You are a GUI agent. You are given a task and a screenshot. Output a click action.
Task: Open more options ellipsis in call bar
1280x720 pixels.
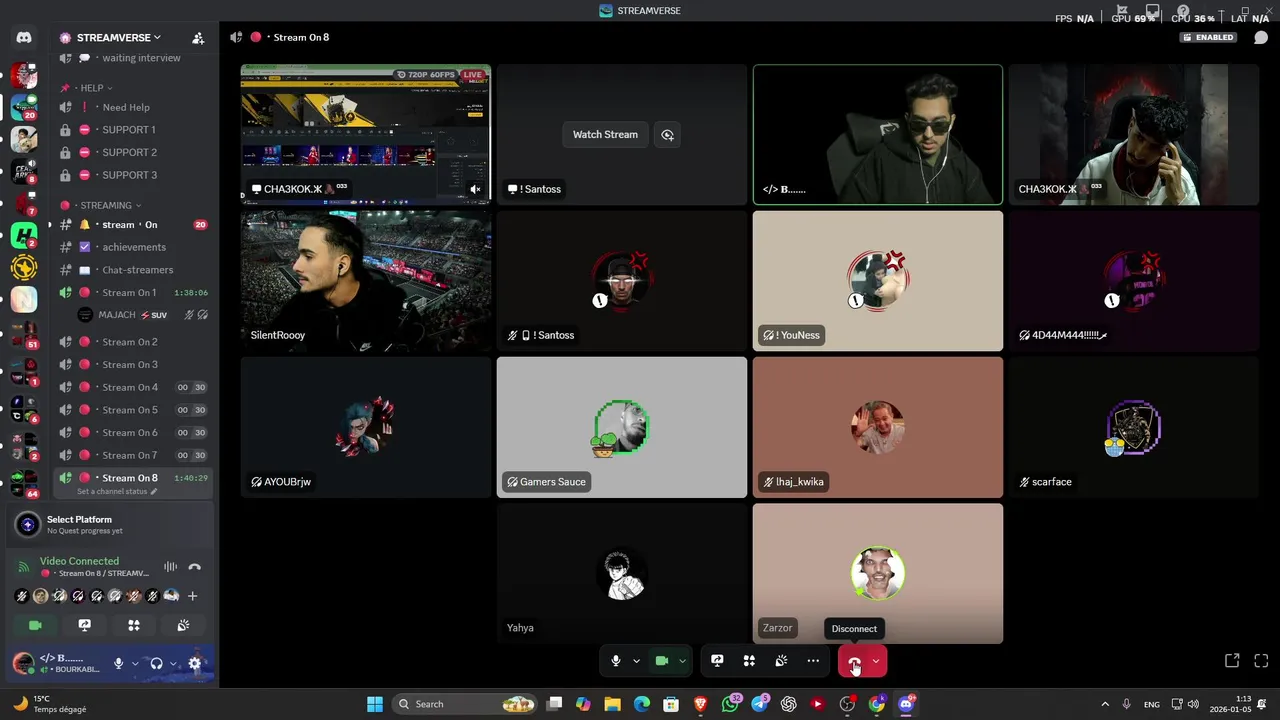[813, 661]
